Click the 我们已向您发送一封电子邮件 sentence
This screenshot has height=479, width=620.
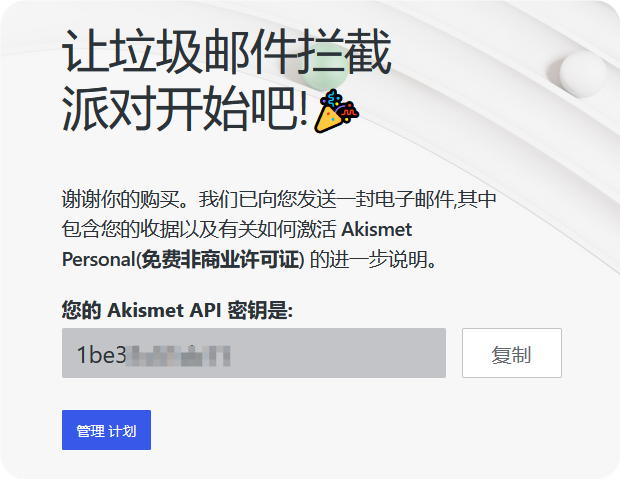click(326, 199)
